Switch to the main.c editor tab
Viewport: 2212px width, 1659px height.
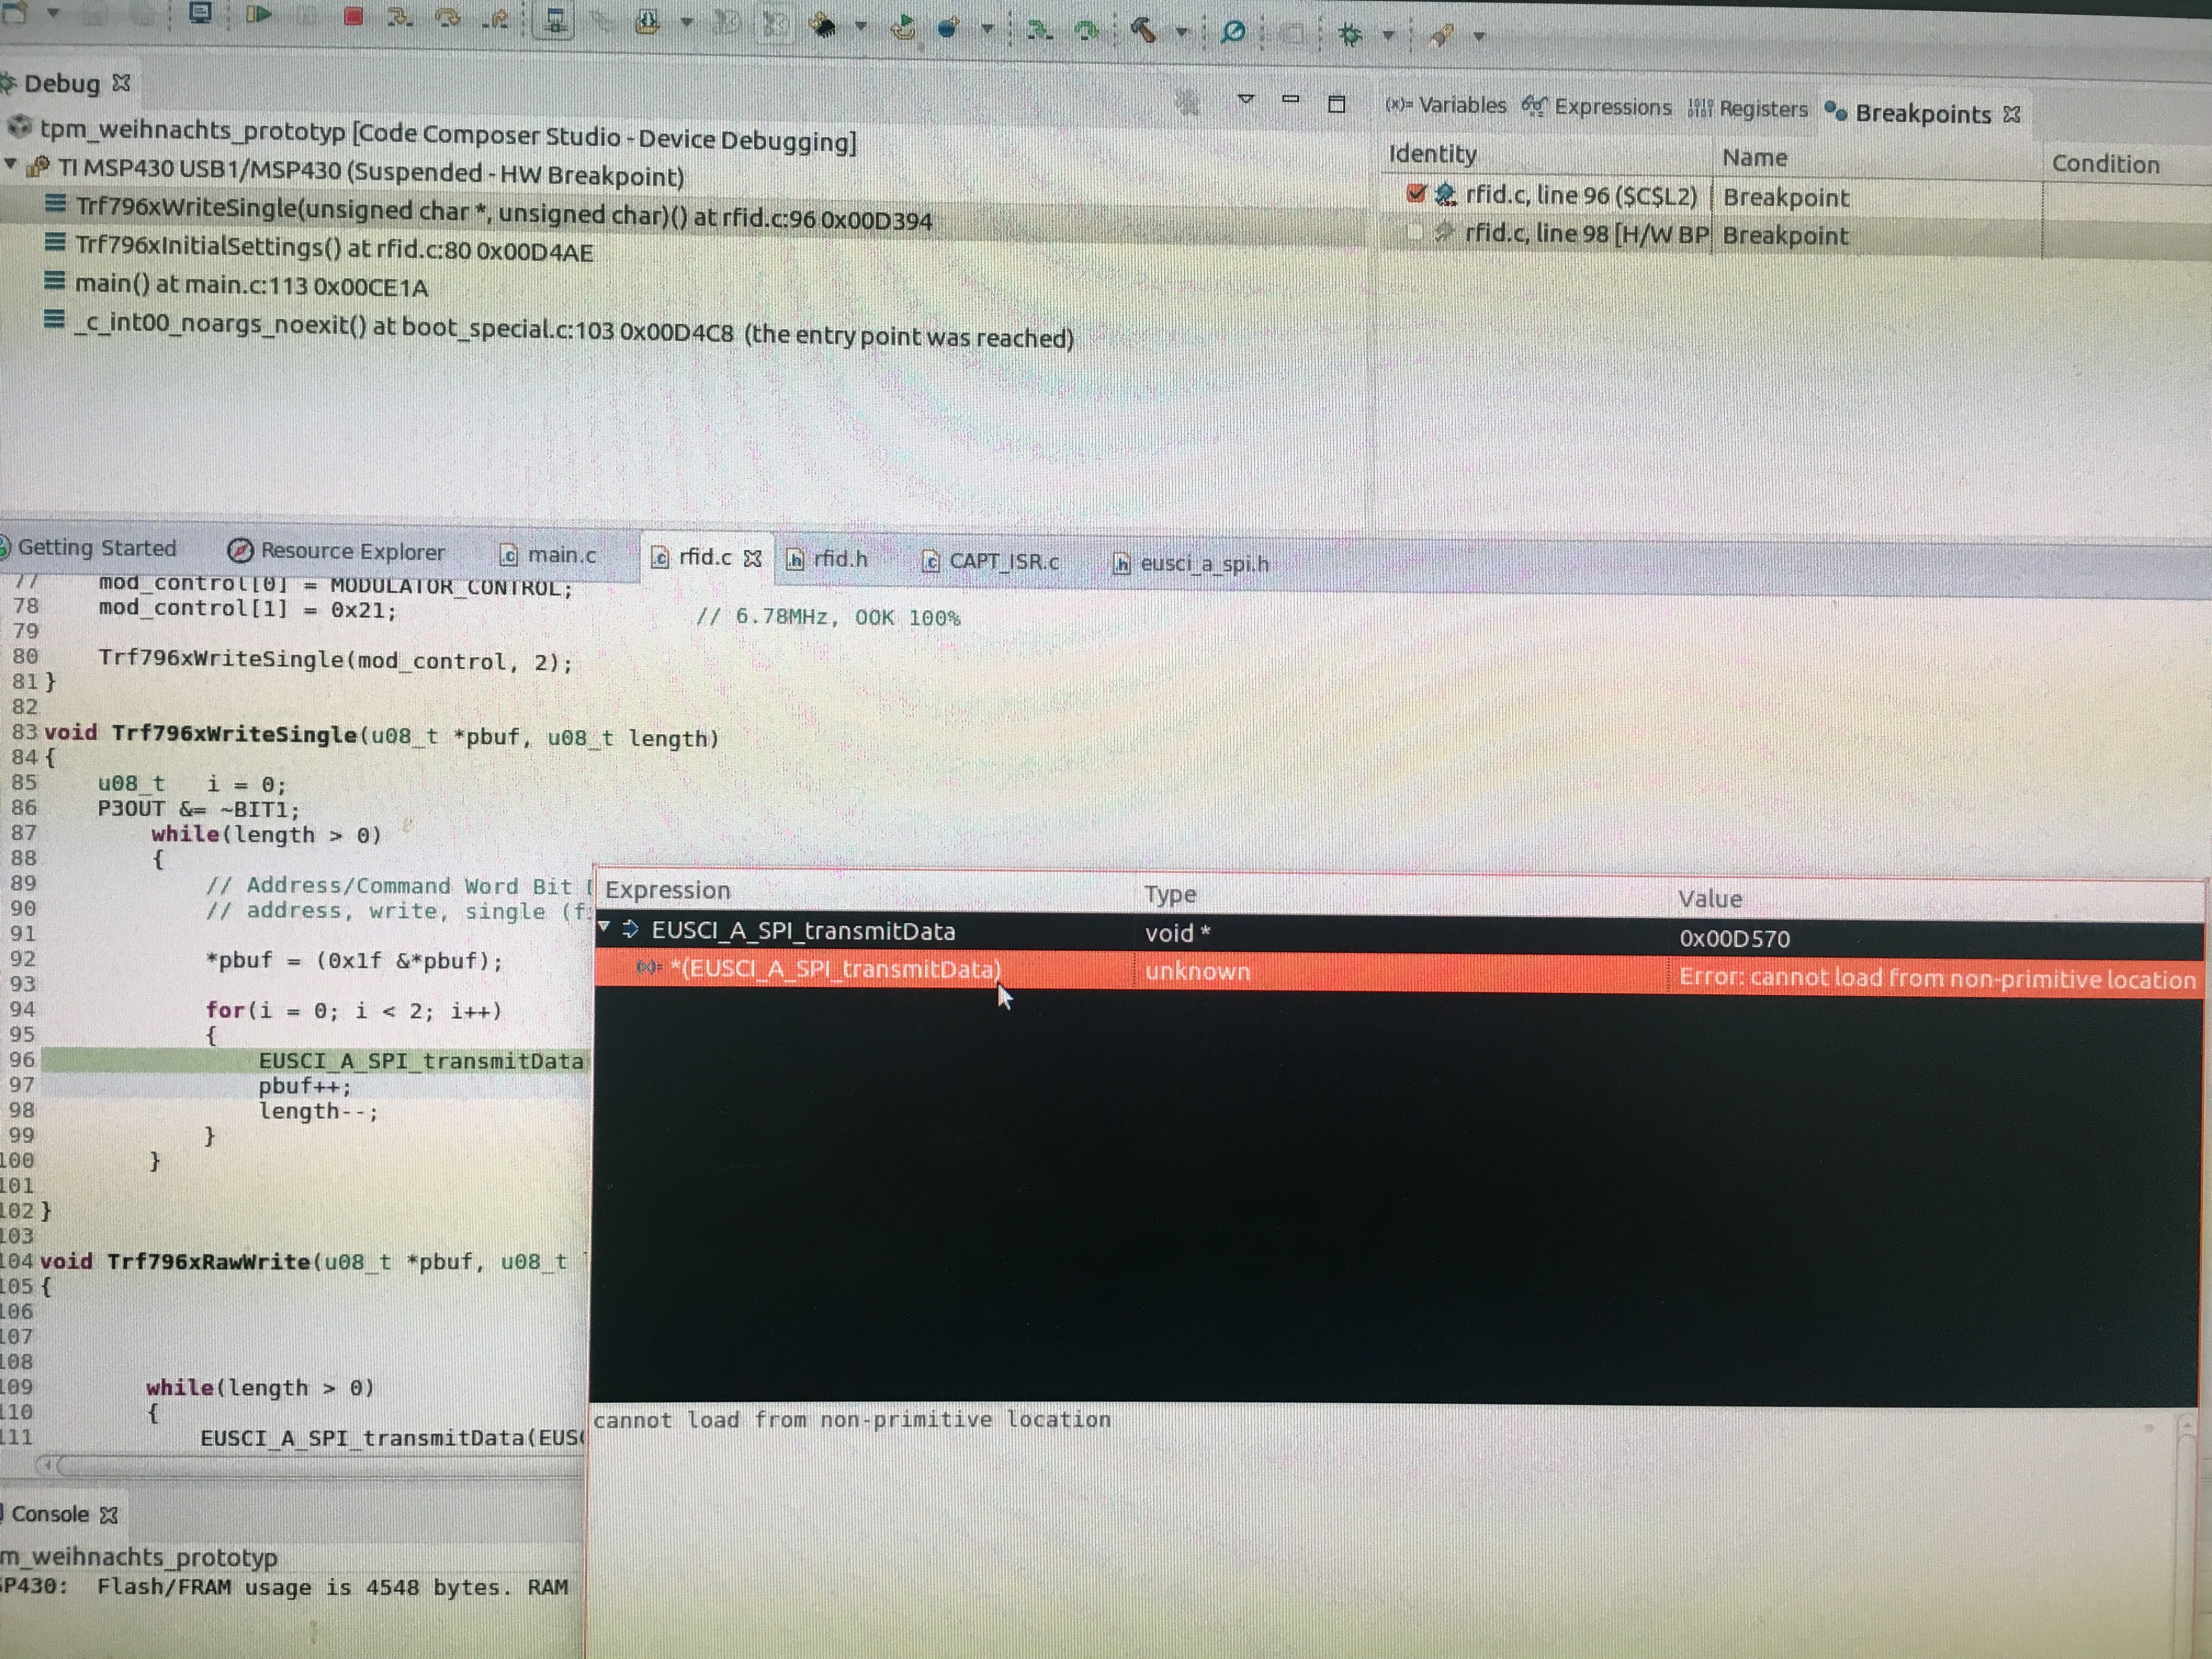[560, 555]
